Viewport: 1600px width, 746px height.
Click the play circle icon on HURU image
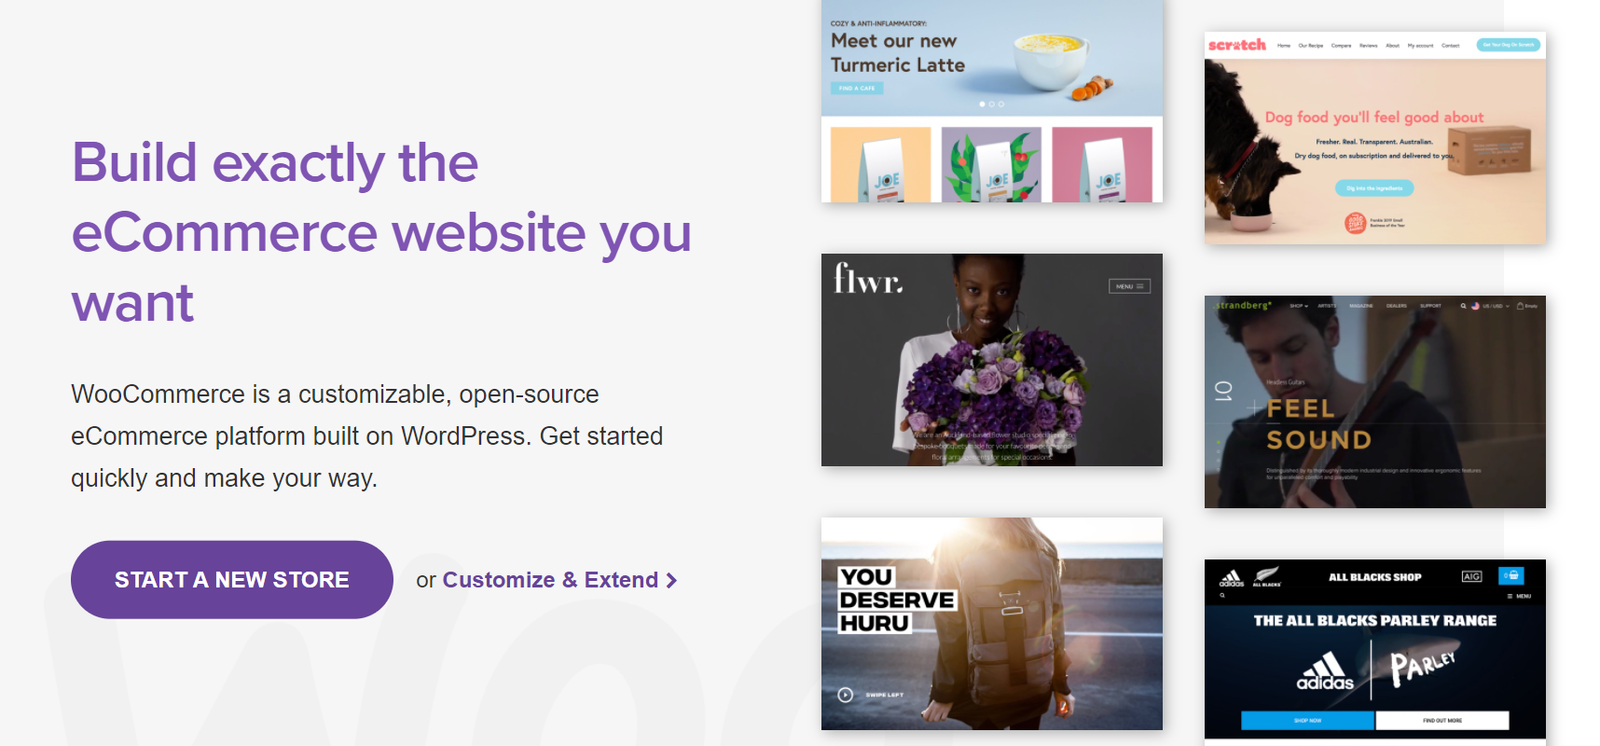tap(845, 695)
